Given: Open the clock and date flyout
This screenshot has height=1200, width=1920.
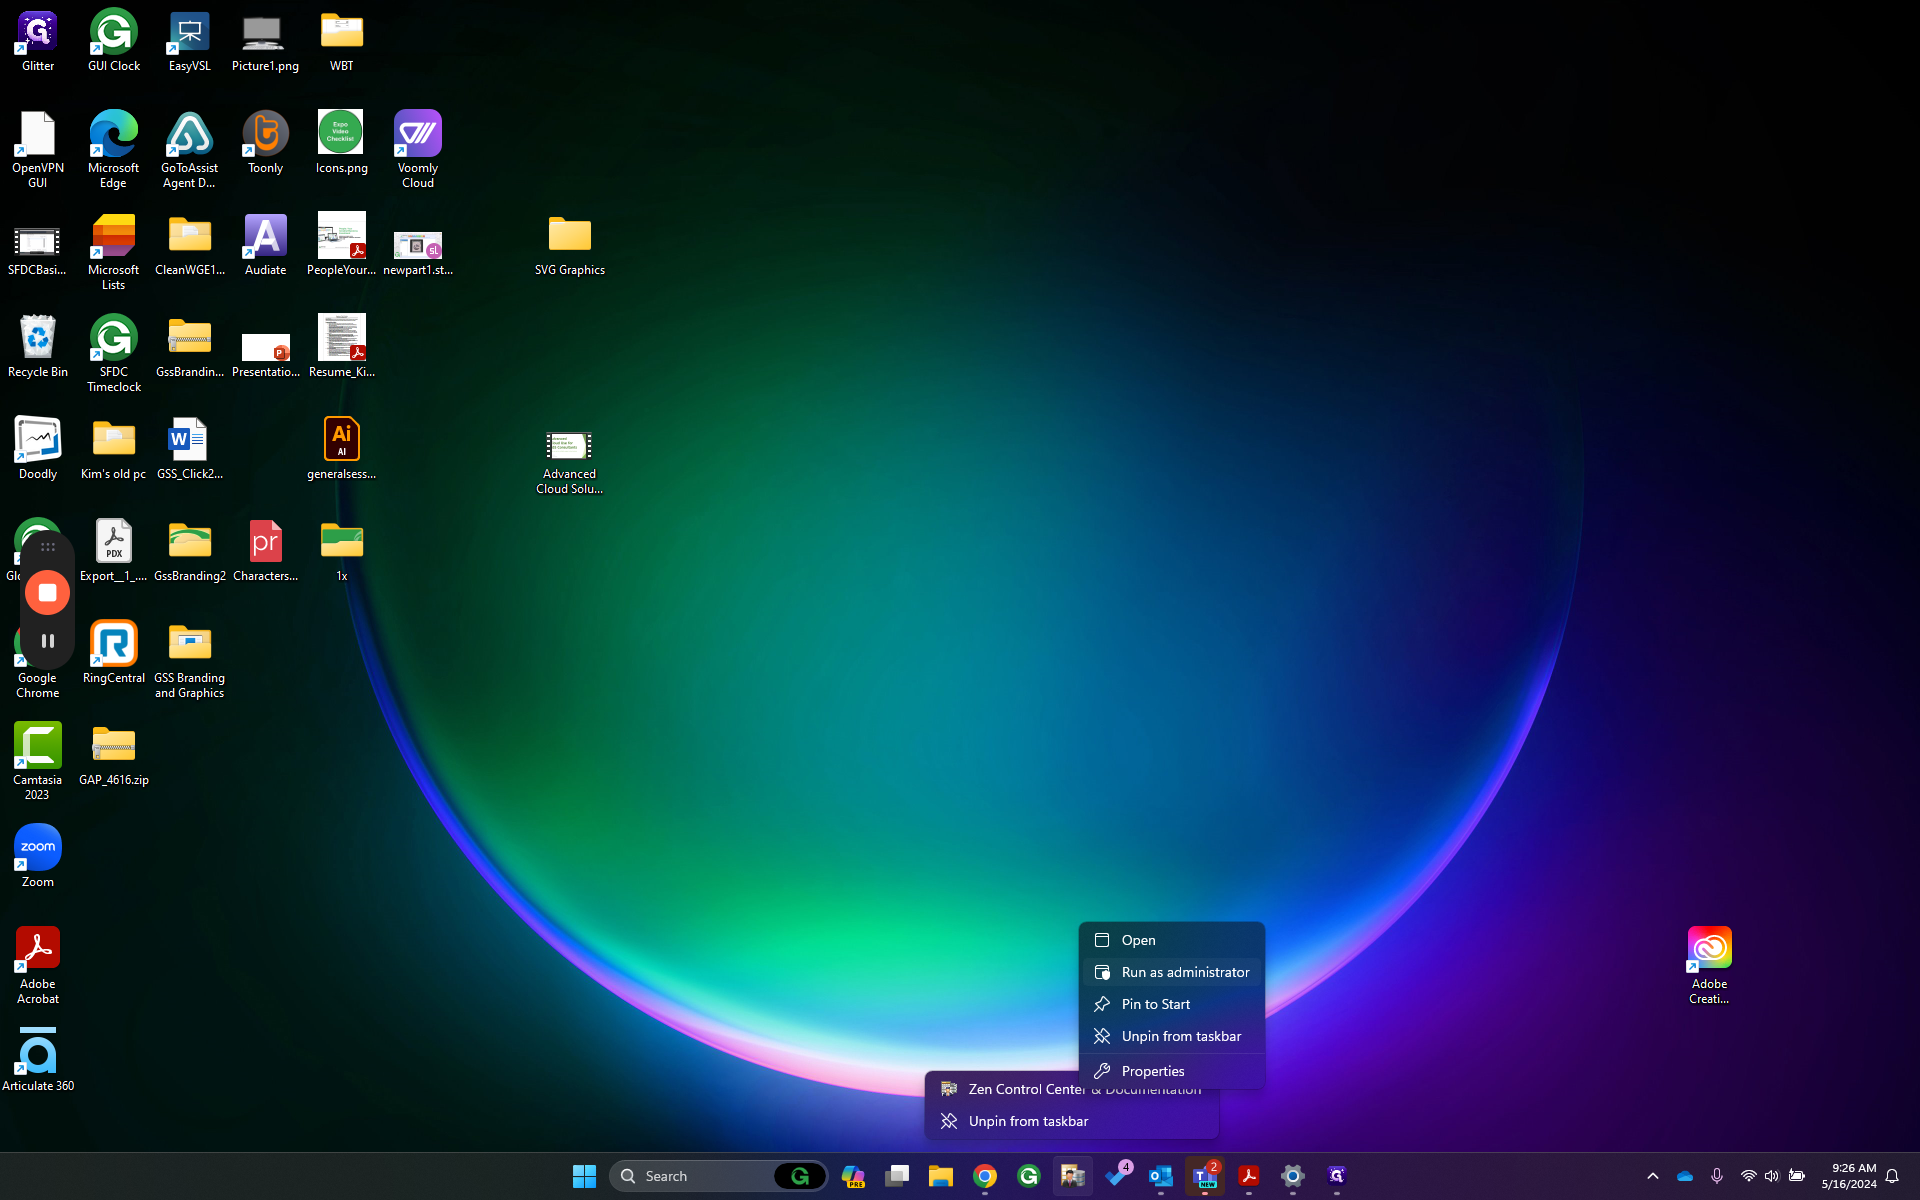Looking at the screenshot, I should click(1849, 1176).
